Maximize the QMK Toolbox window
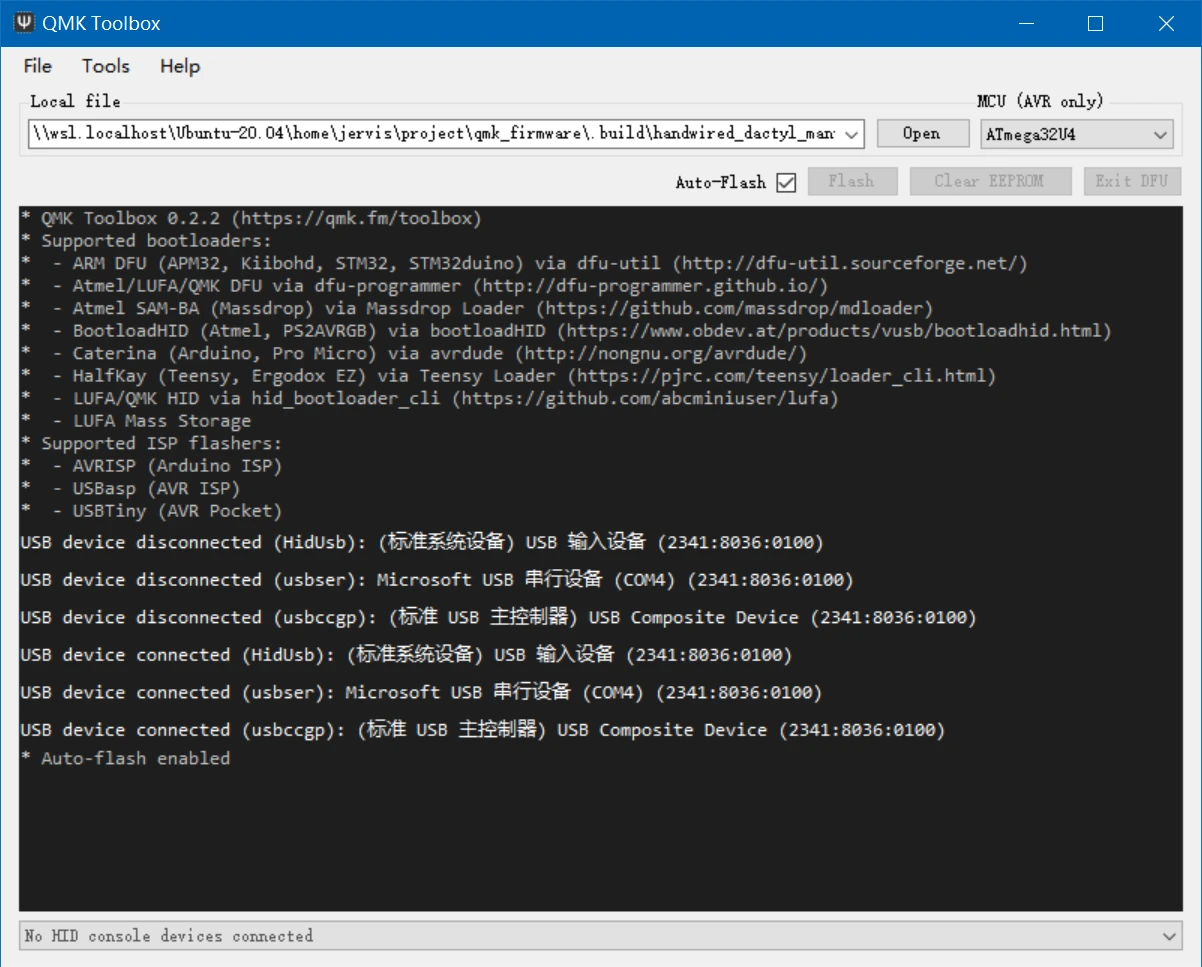1202x967 pixels. tap(1096, 23)
